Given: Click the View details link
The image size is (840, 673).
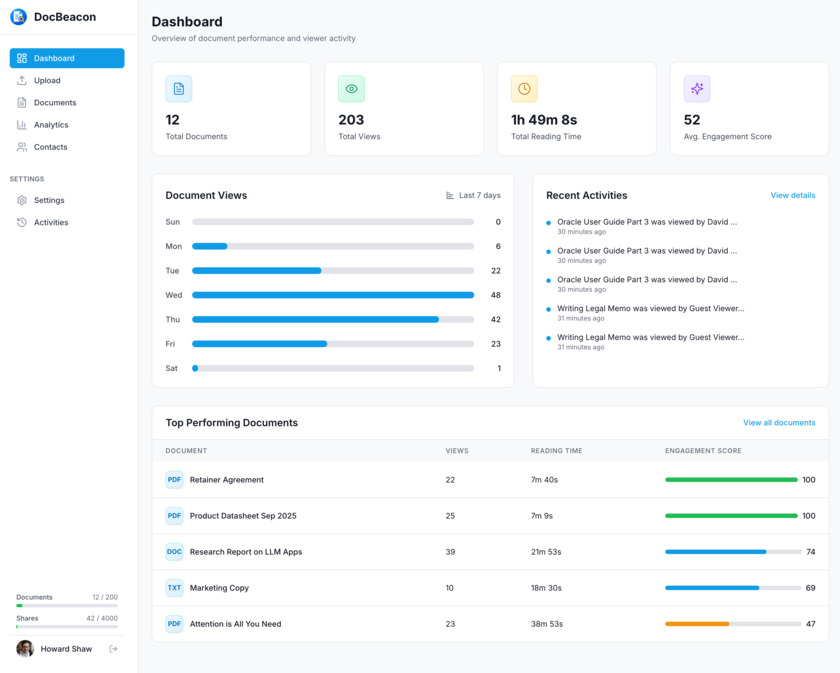Looking at the screenshot, I should click(792, 196).
